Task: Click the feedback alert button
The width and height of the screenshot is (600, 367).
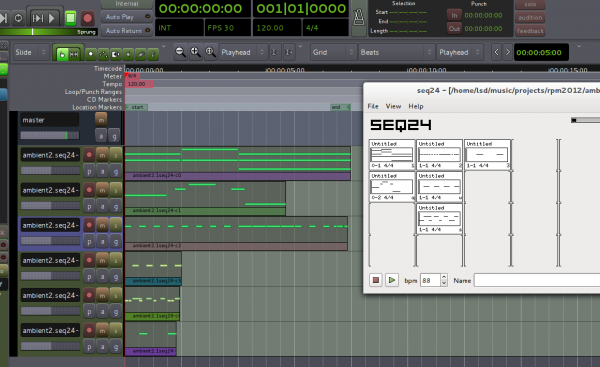Action: click(x=530, y=31)
